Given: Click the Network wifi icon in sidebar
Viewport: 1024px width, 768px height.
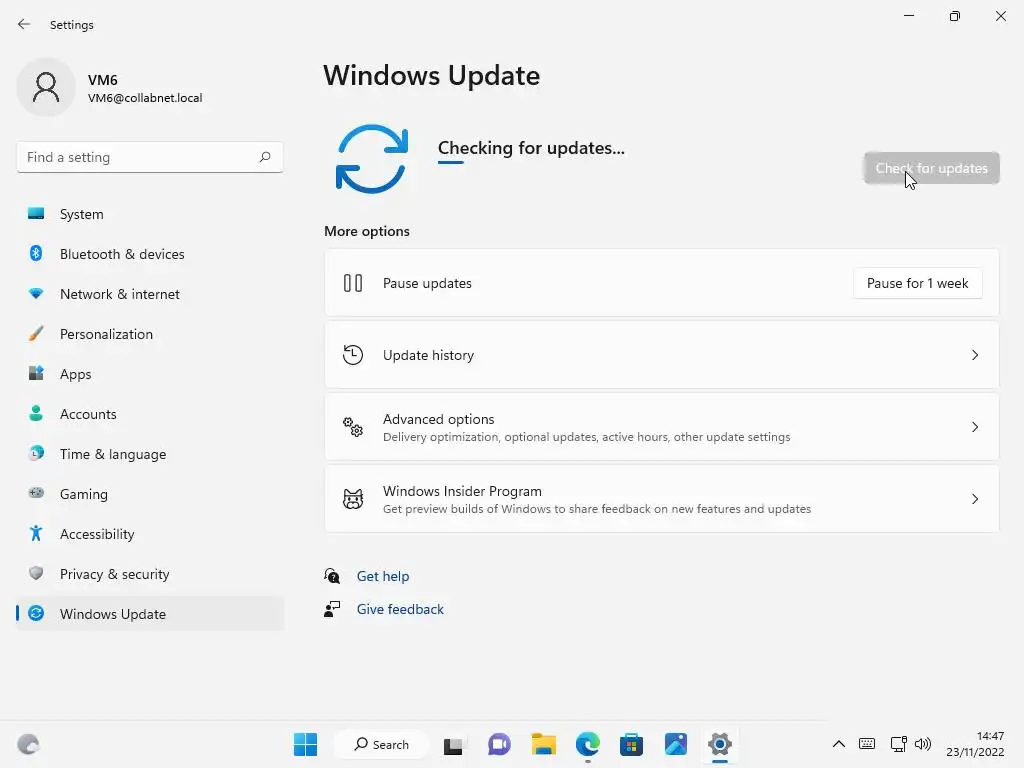Looking at the screenshot, I should (x=36, y=294).
